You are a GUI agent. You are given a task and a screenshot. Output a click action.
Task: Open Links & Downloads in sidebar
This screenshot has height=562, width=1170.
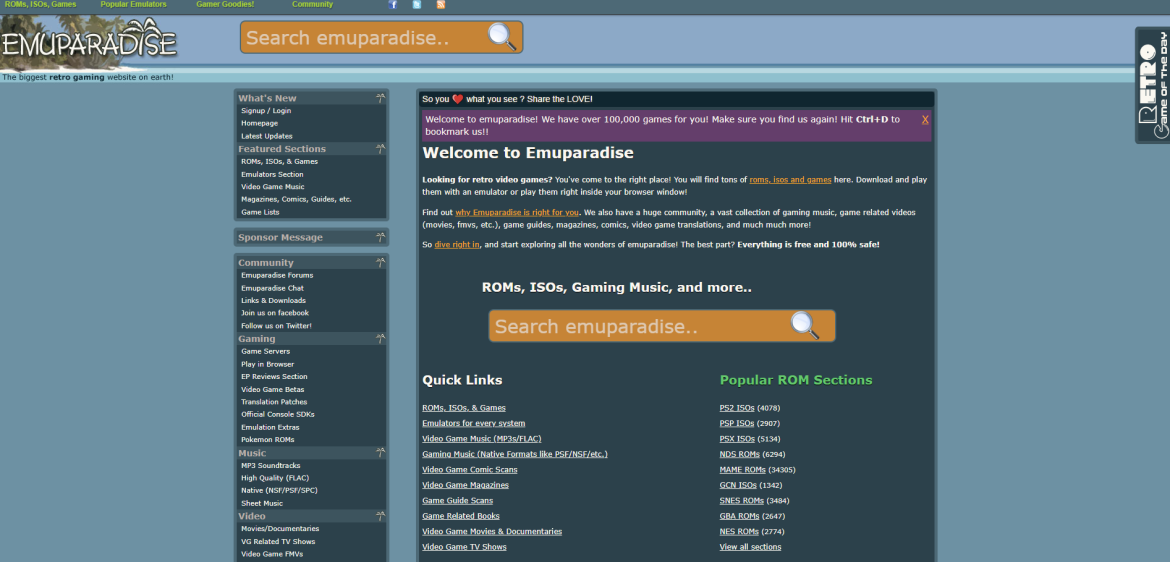point(274,301)
